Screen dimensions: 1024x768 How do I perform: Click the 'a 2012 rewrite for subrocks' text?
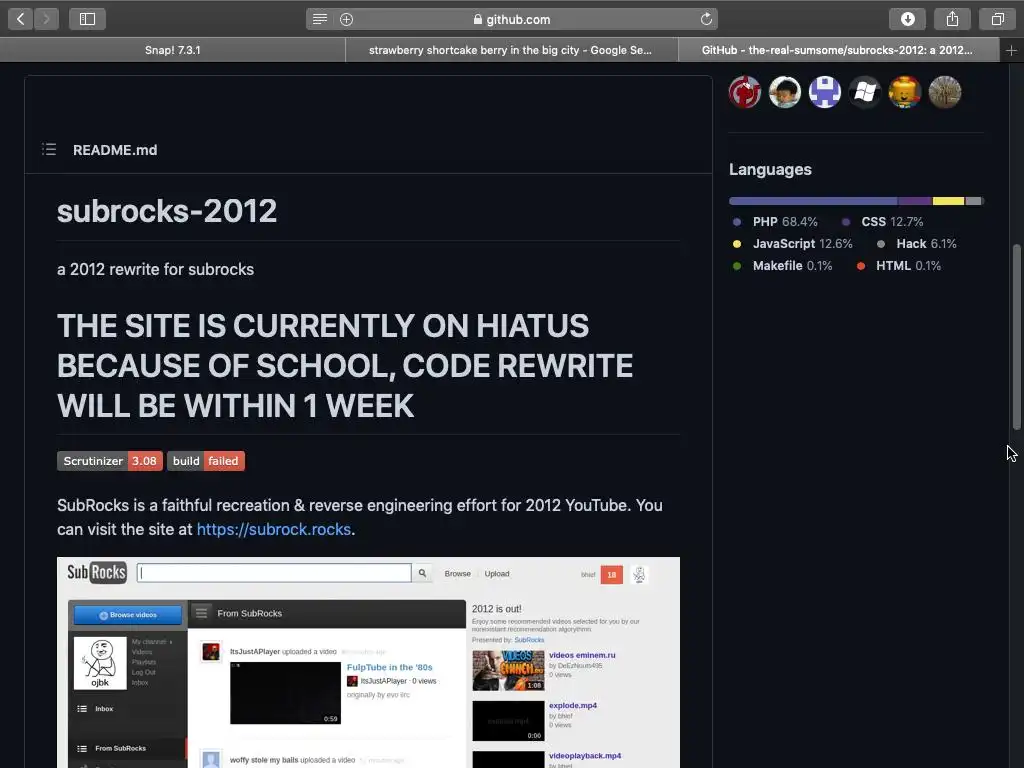click(x=155, y=269)
